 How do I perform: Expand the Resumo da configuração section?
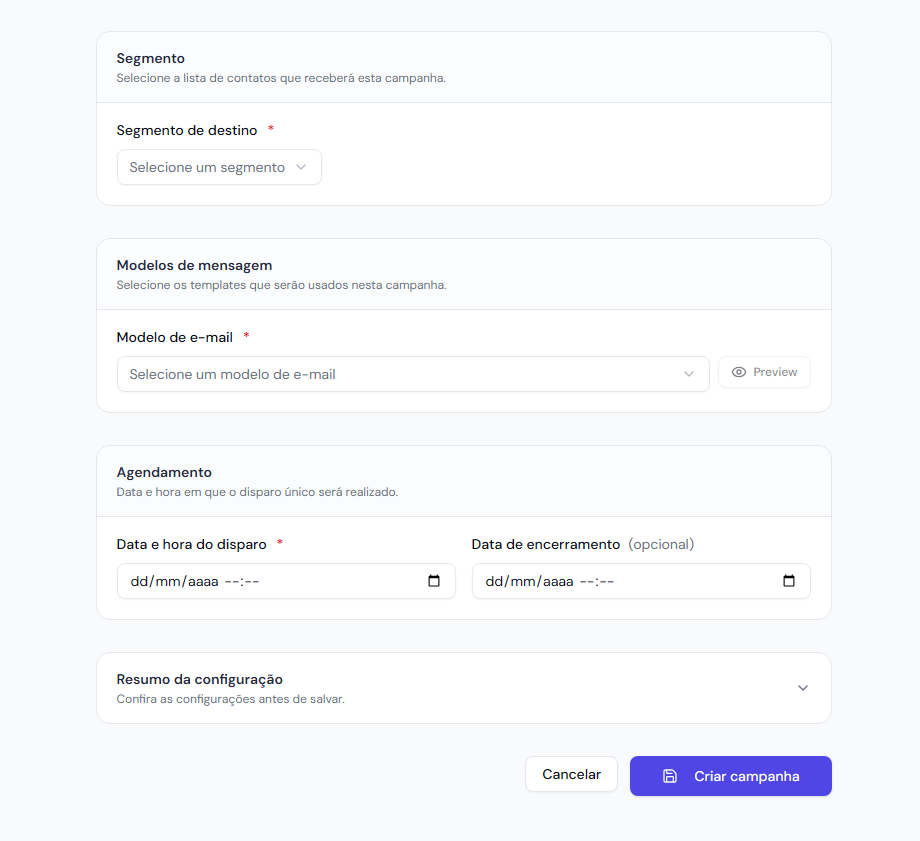pos(463,688)
